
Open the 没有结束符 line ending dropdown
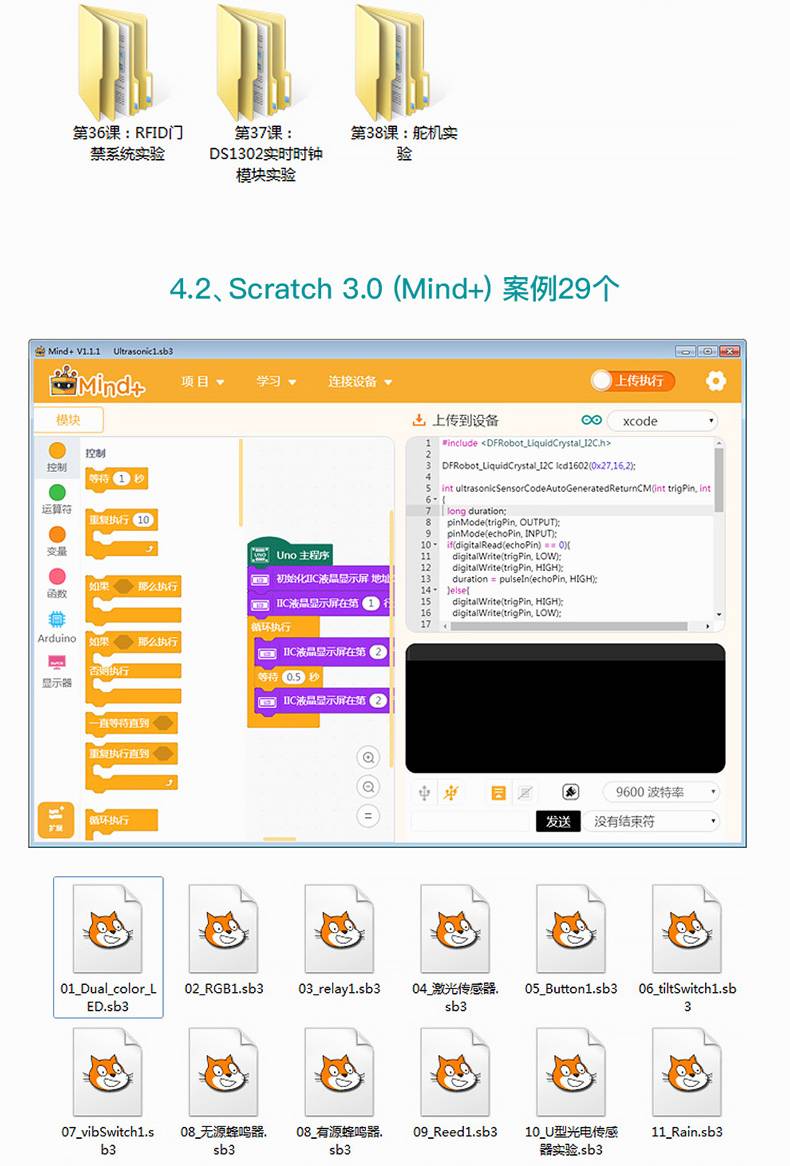tap(651, 821)
